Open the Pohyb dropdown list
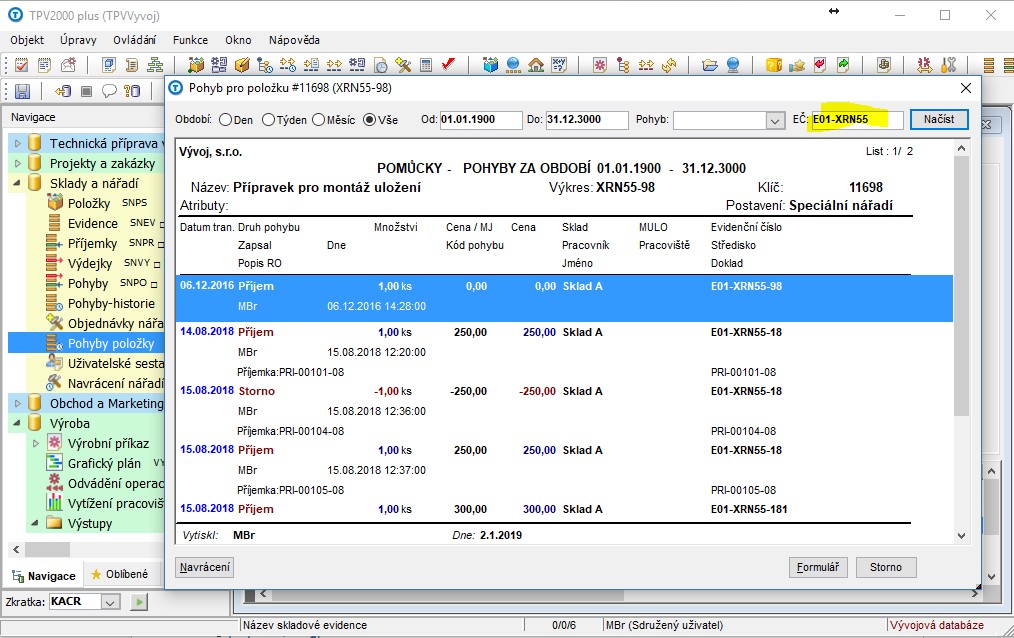The height and width of the screenshot is (638, 1014). [775, 120]
